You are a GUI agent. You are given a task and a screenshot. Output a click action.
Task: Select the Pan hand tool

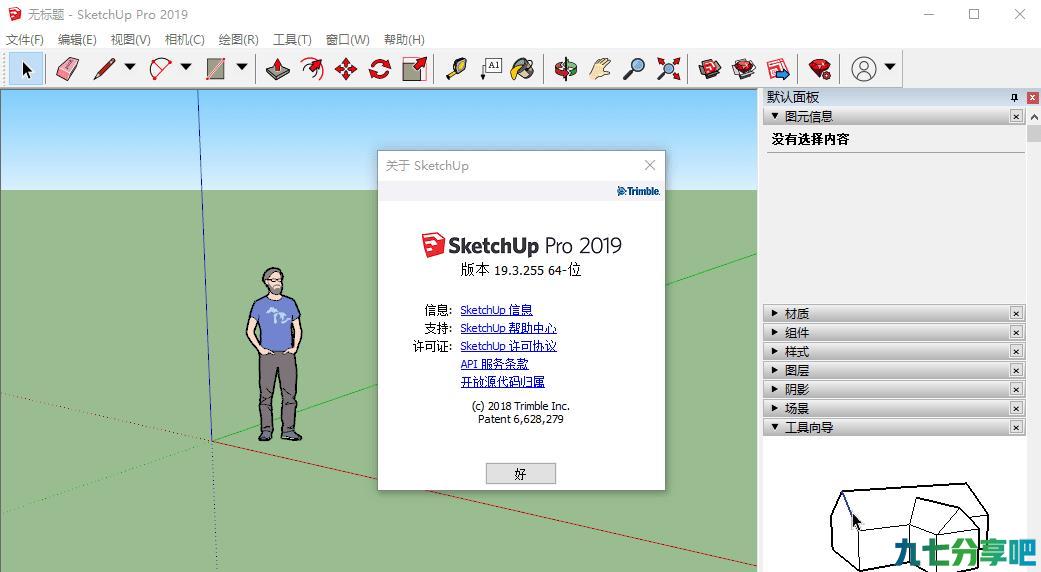(x=600, y=69)
